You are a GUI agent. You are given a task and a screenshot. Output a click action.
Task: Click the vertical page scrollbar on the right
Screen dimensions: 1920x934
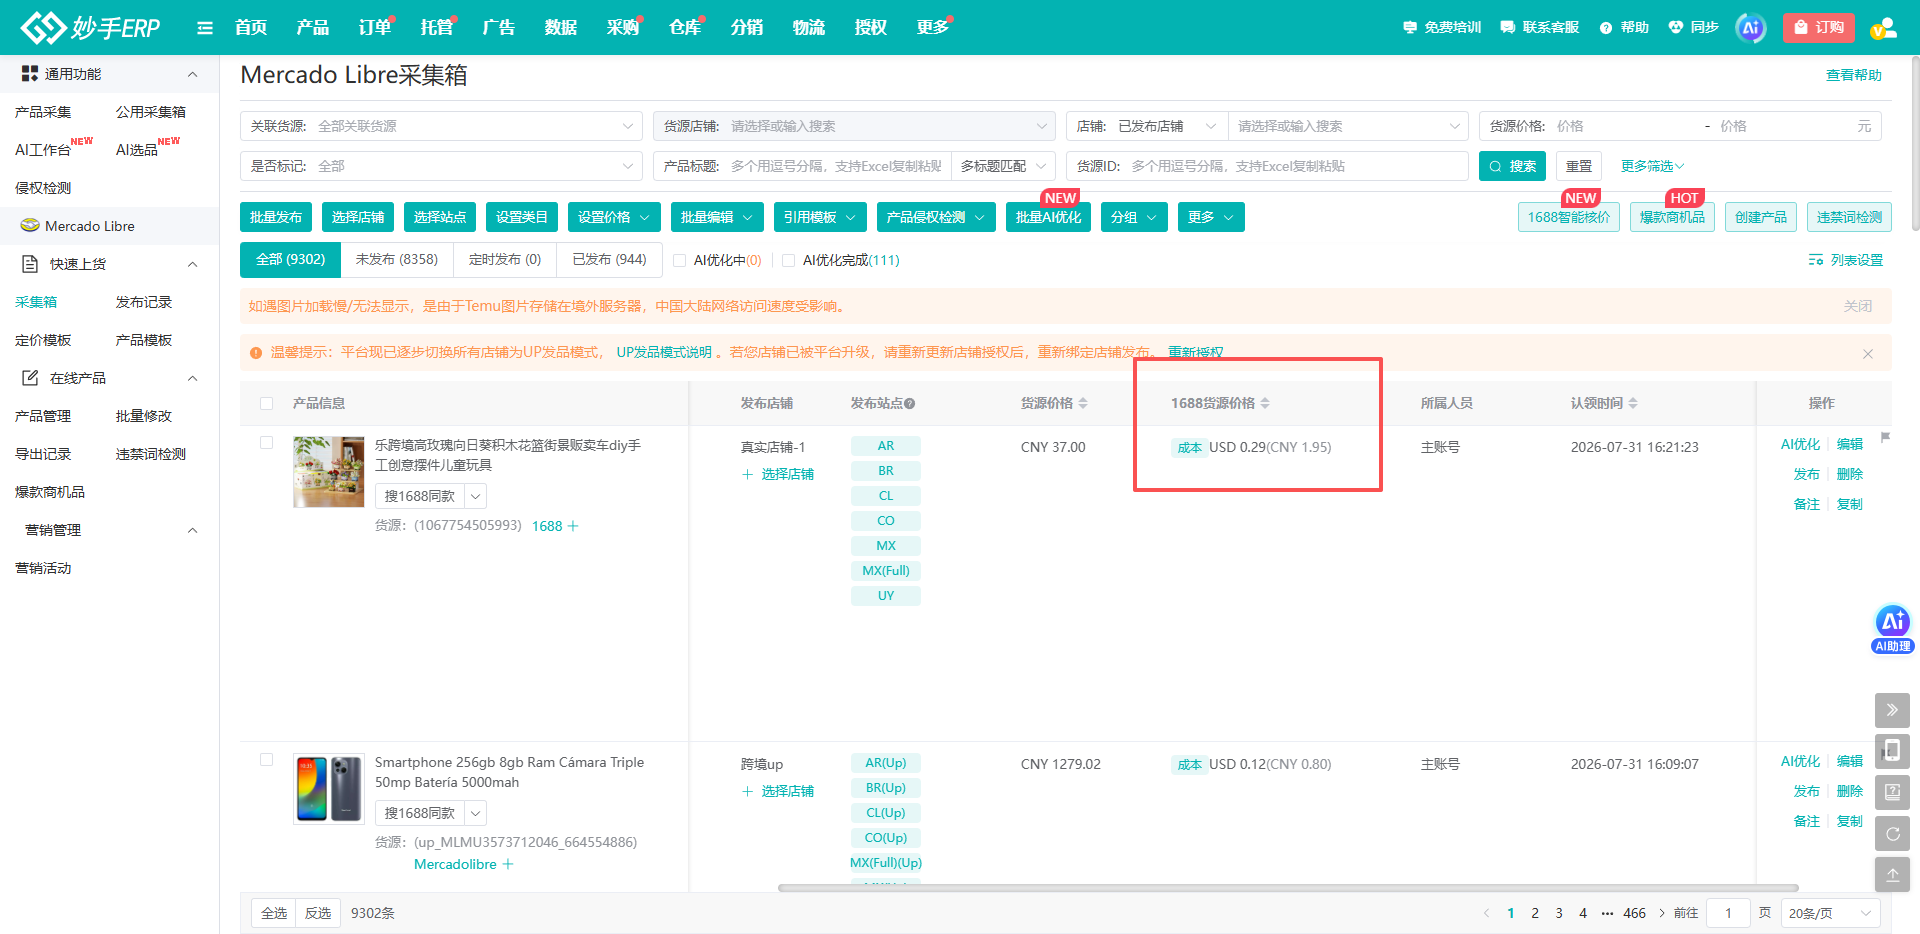click(1914, 145)
